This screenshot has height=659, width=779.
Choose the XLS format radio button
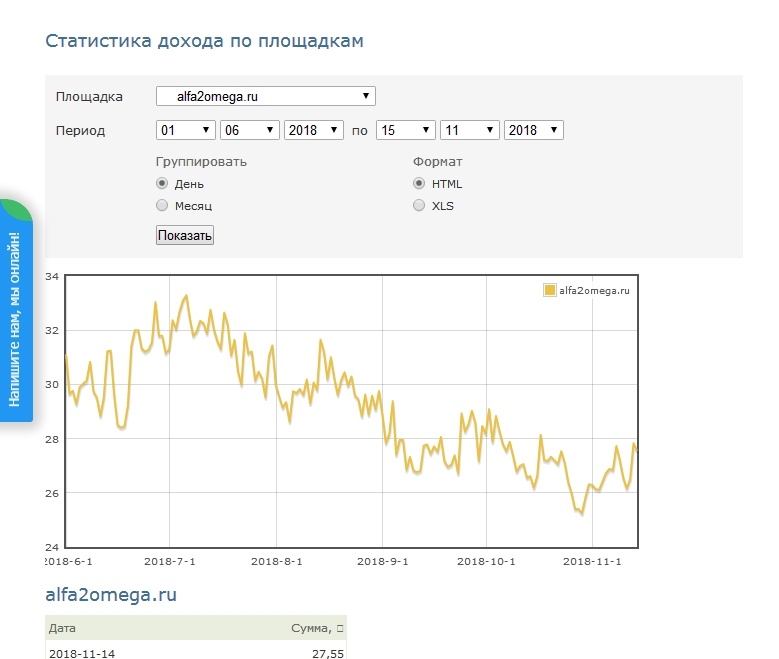(x=419, y=205)
